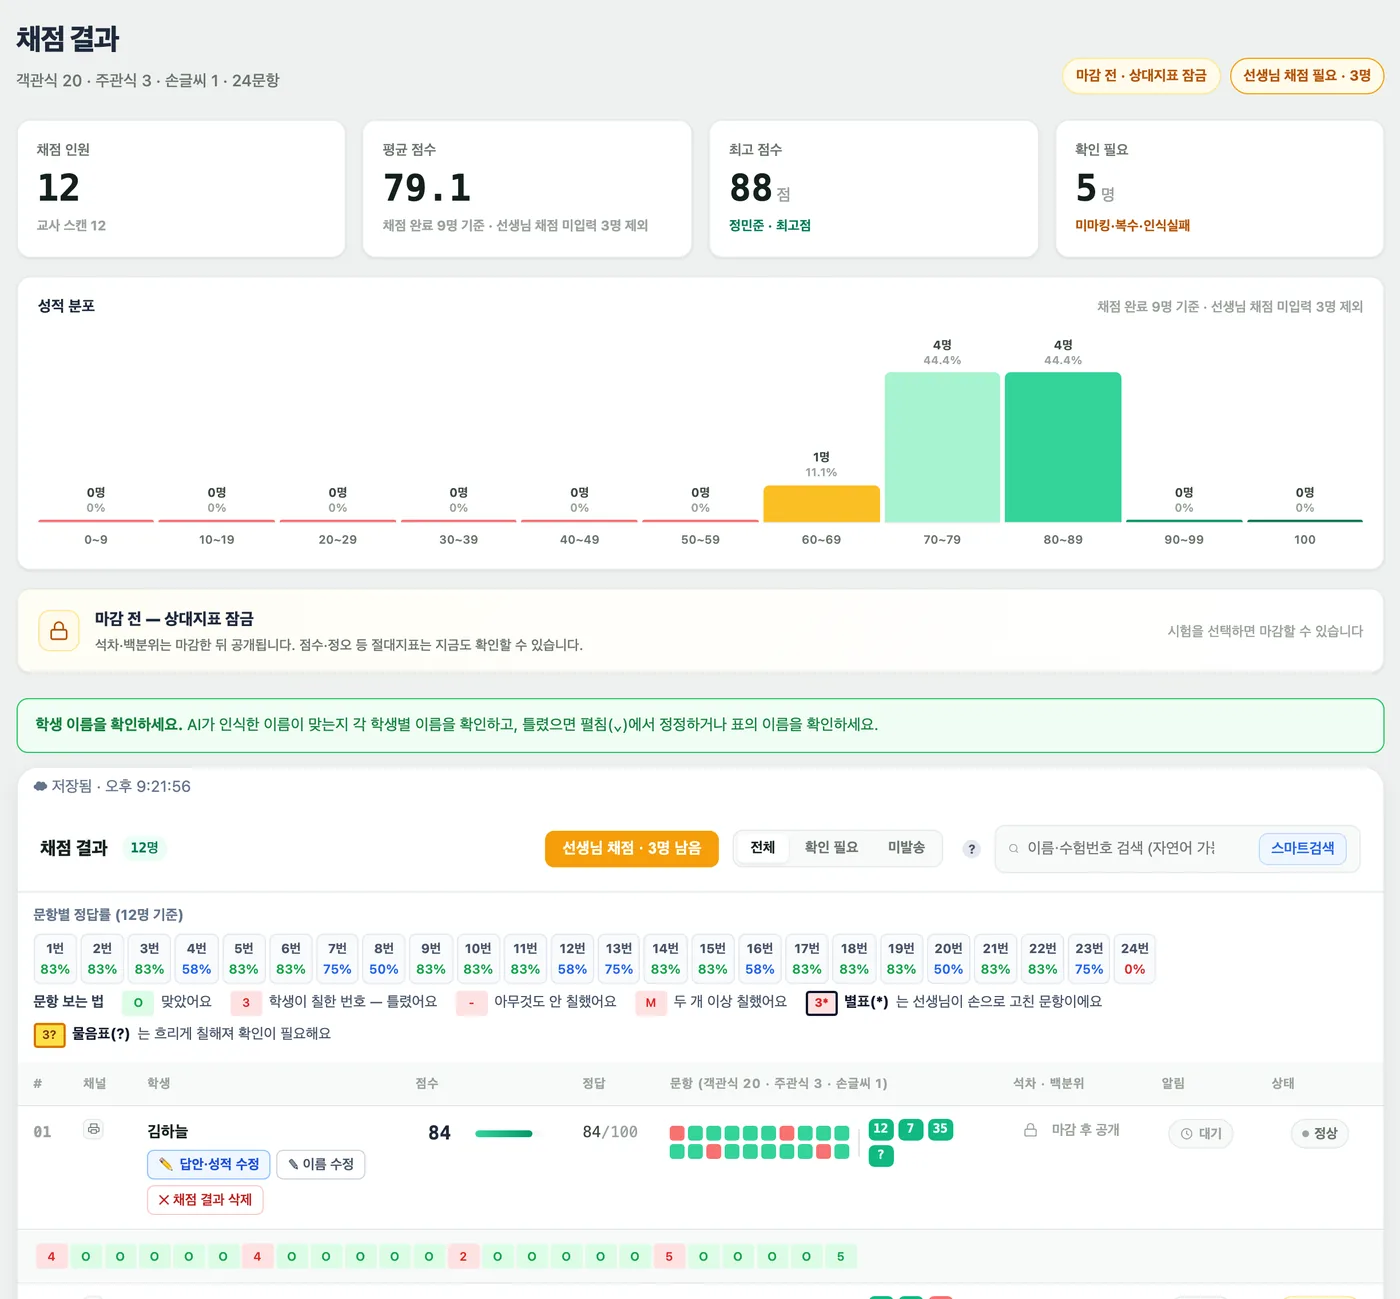Select the 전체 filter tab

click(x=763, y=847)
